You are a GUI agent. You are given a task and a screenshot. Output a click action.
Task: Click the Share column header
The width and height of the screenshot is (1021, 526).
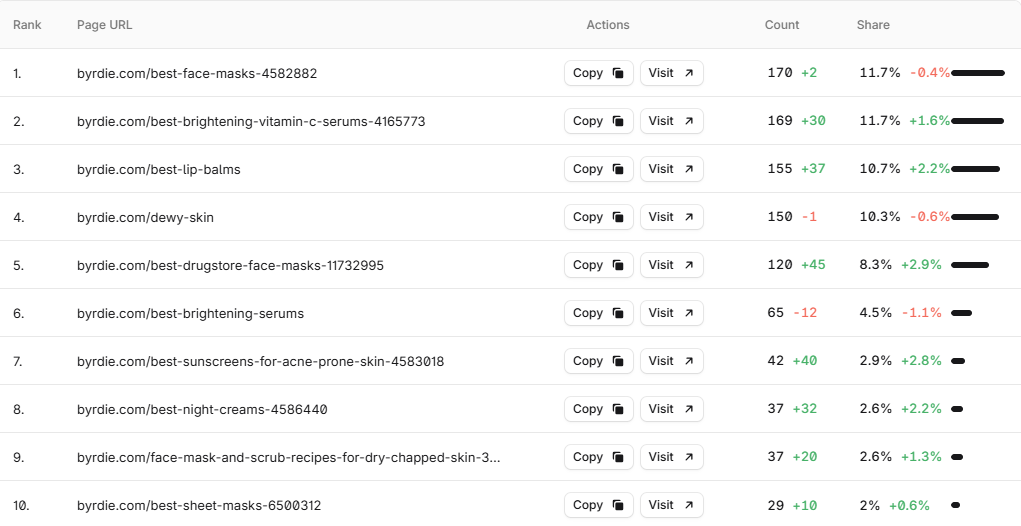873,25
